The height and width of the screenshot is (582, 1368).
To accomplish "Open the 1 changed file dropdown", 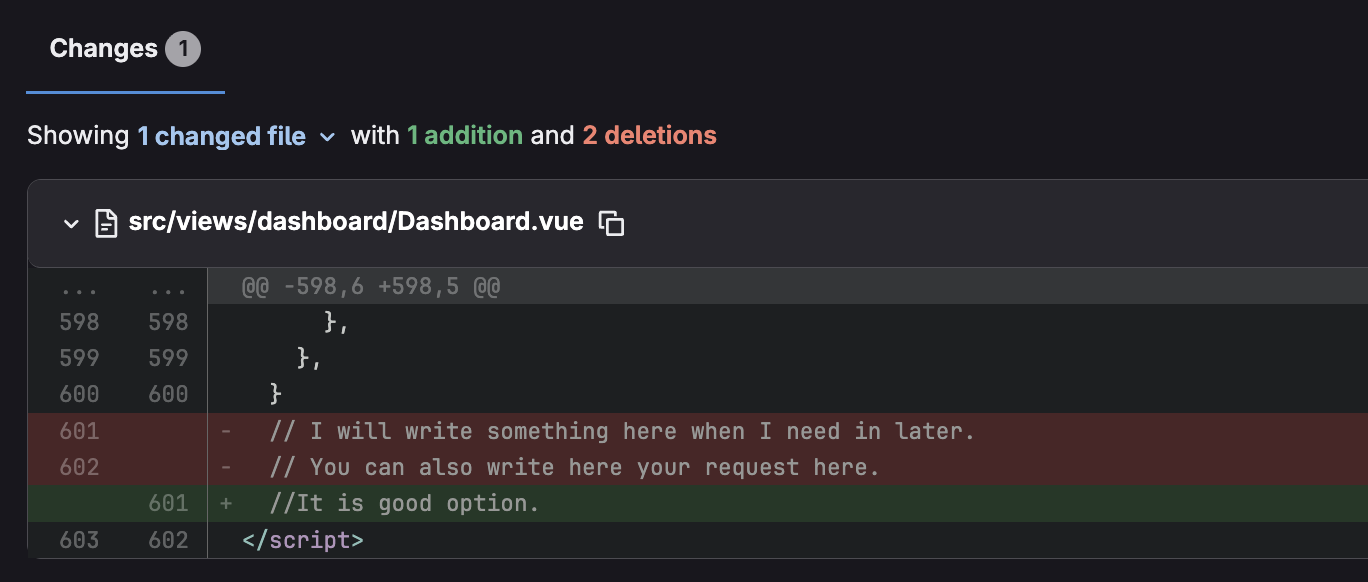I will tap(328, 137).
